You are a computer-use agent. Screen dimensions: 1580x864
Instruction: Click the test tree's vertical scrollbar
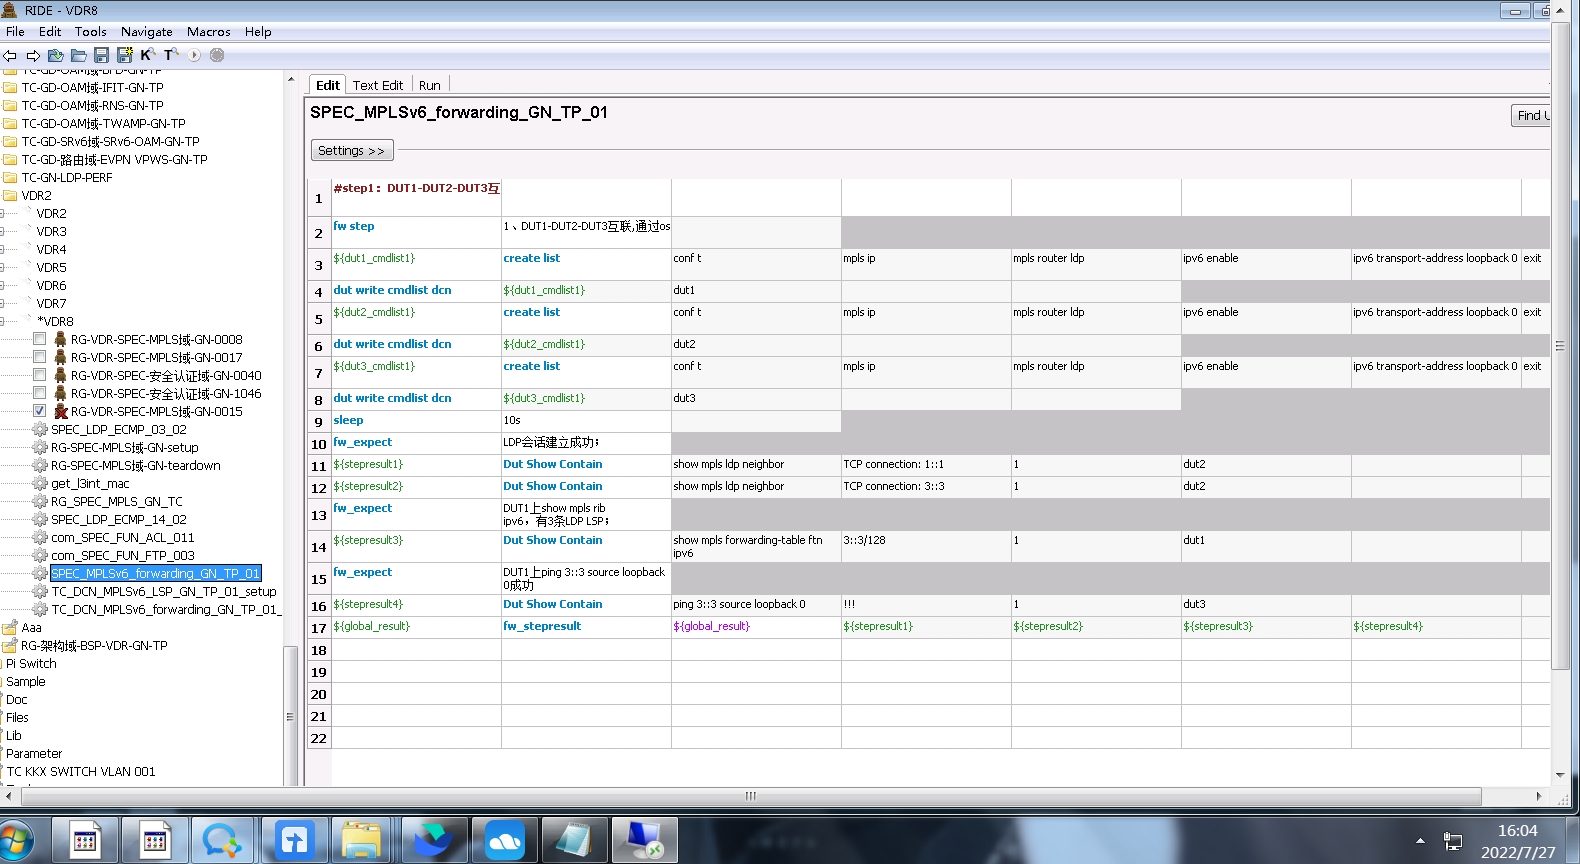tap(290, 715)
